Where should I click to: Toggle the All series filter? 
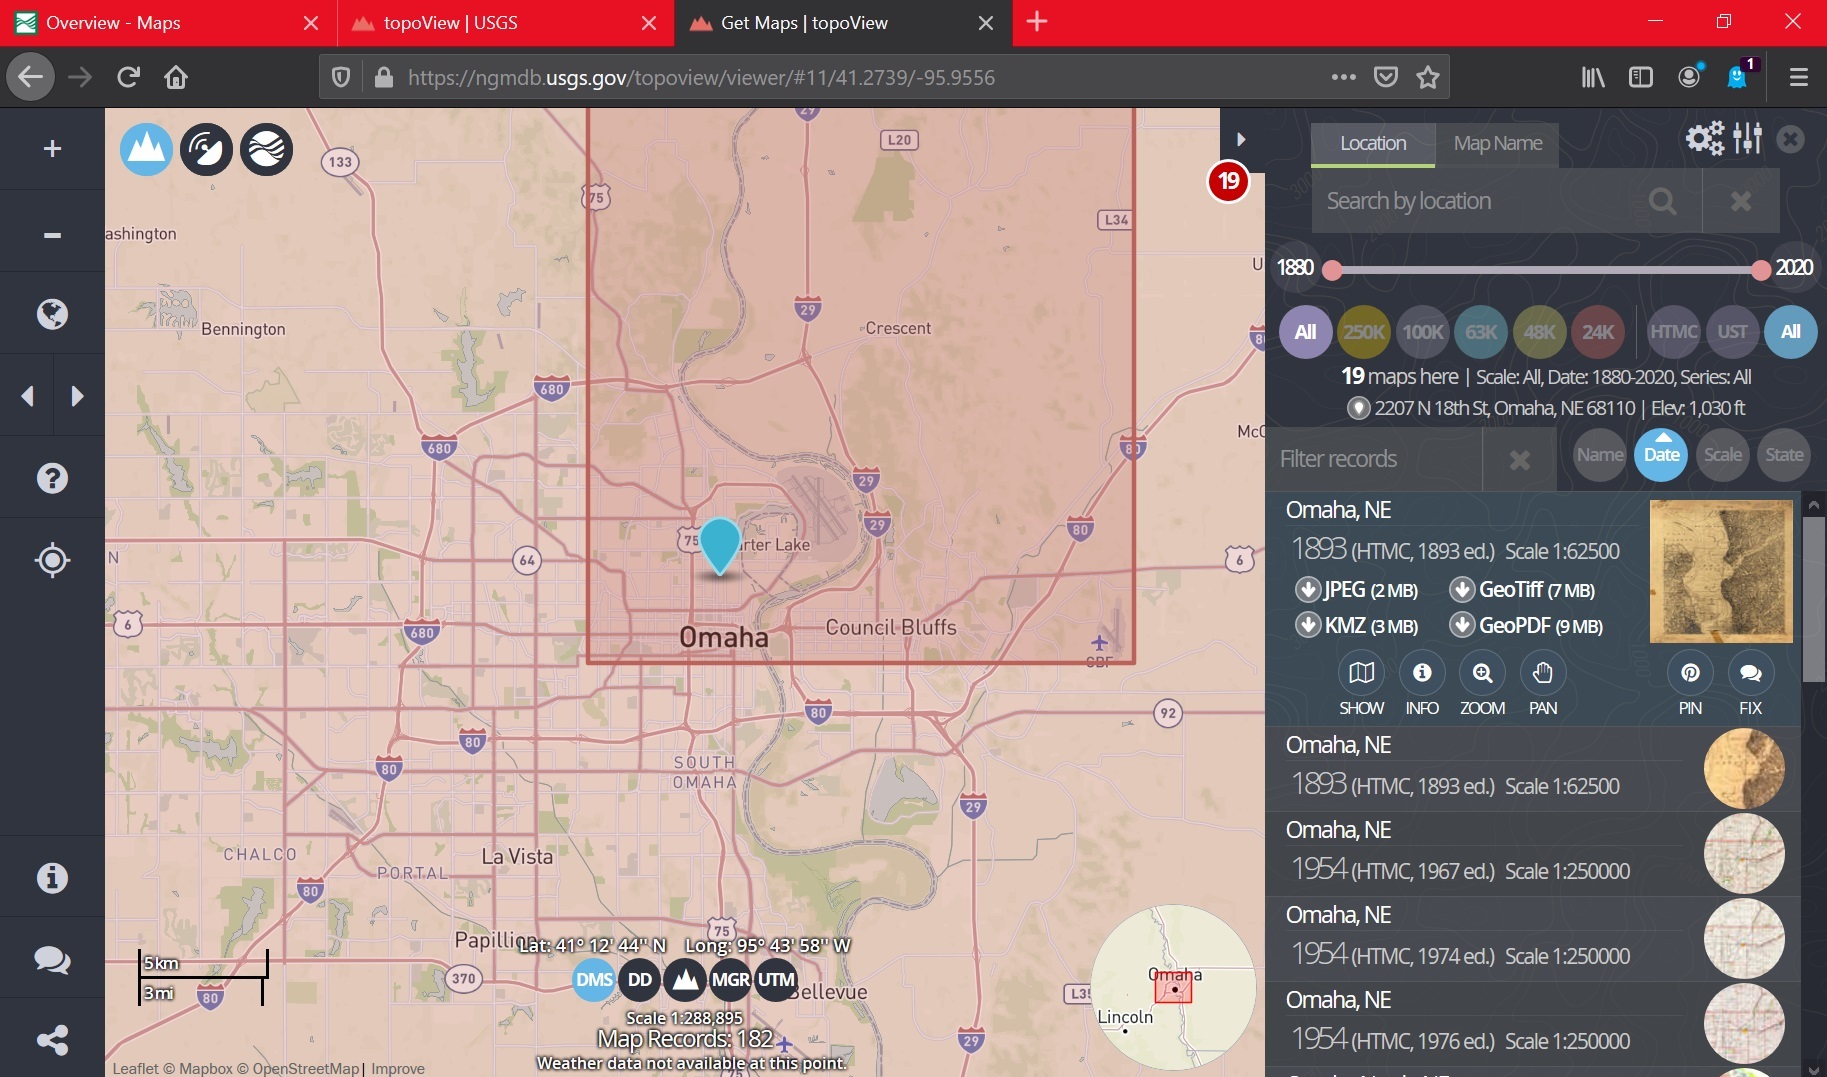coord(1791,332)
